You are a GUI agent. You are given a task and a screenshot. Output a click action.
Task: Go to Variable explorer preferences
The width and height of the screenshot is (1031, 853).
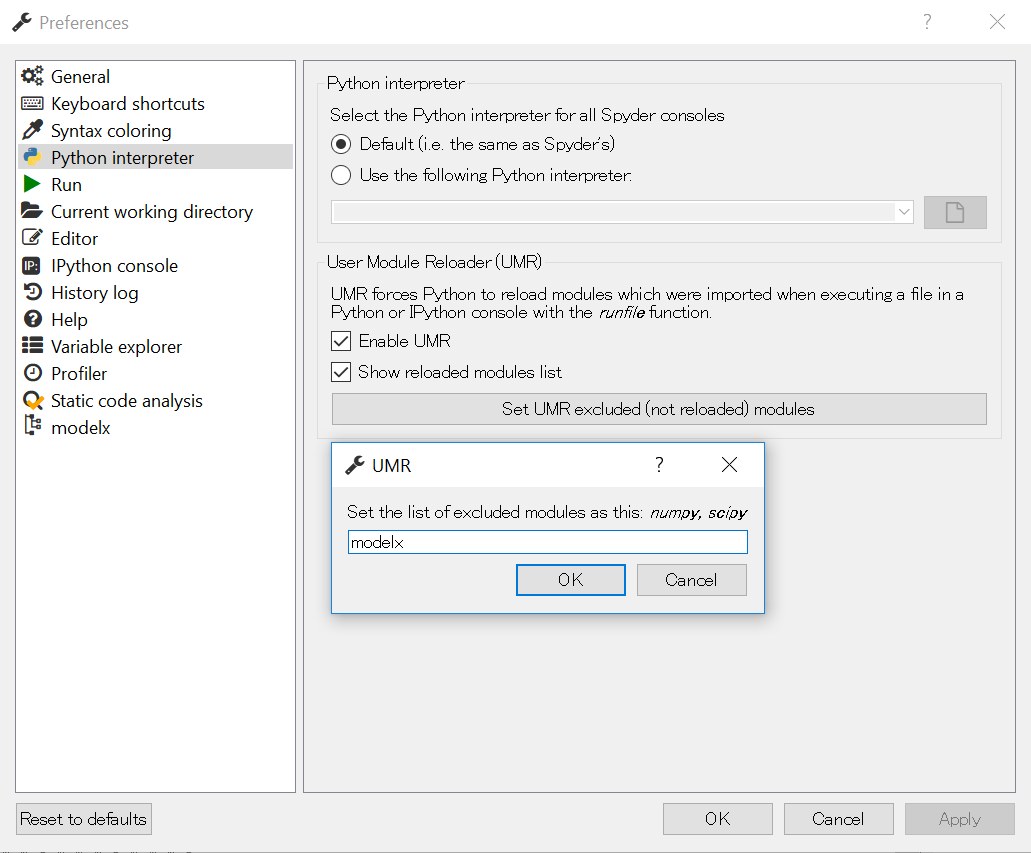point(116,347)
